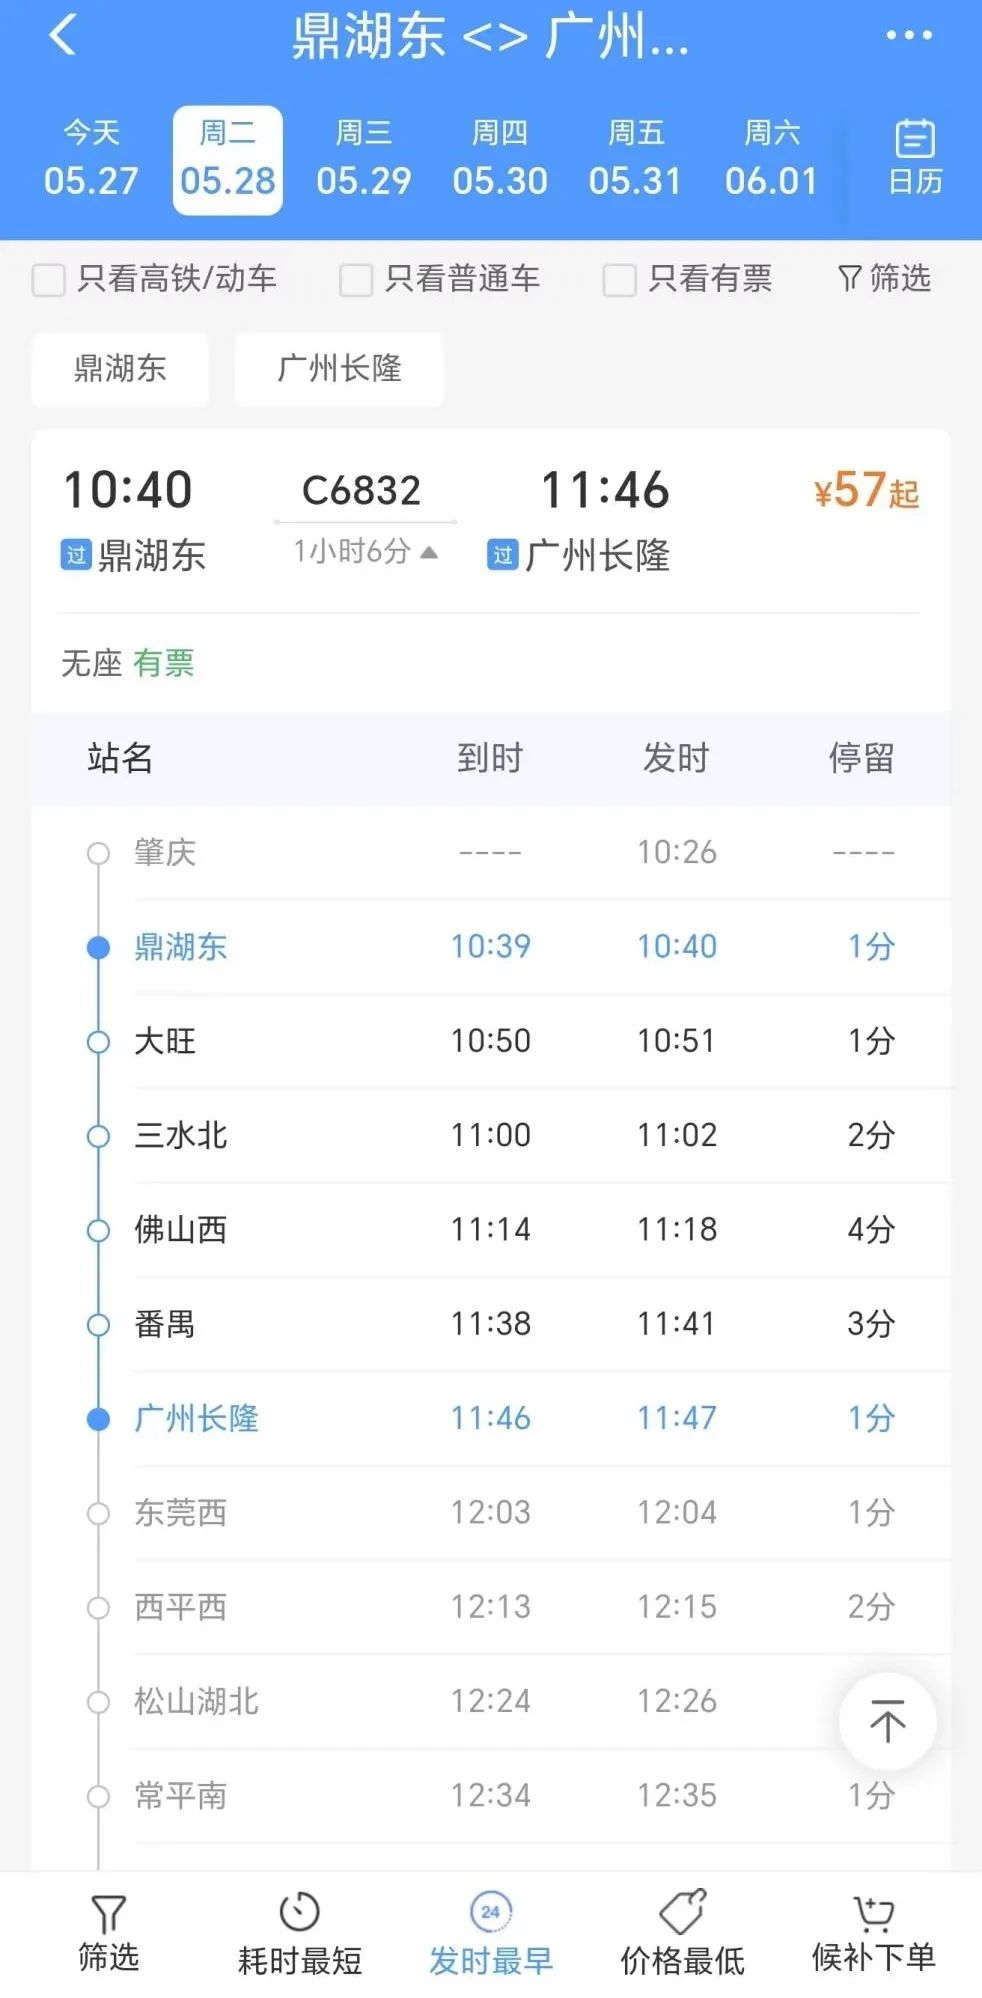Tap the scroll-to-top arrow button
Viewport: 982px width, 1998px height.
click(887, 1721)
